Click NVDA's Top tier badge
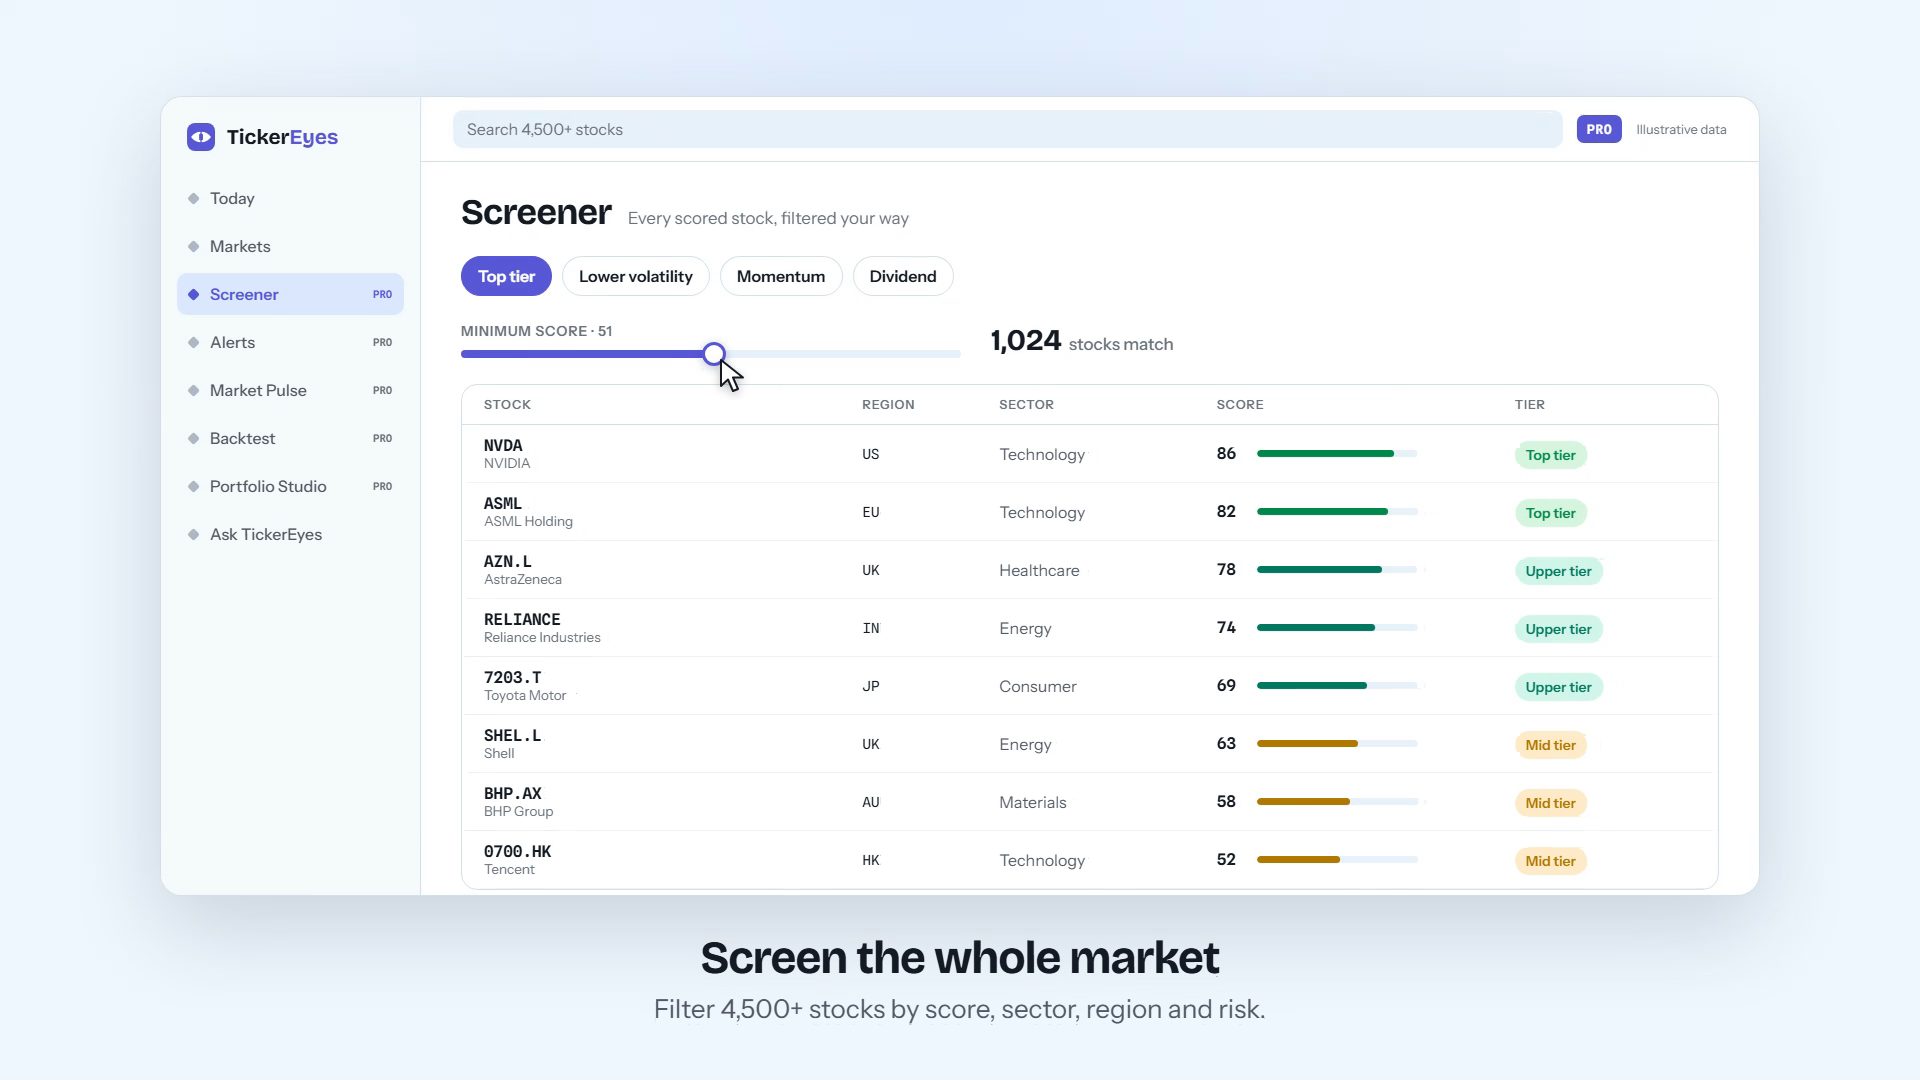Image resolution: width=1920 pixels, height=1080 pixels. pyautogui.click(x=1550, y=455)
